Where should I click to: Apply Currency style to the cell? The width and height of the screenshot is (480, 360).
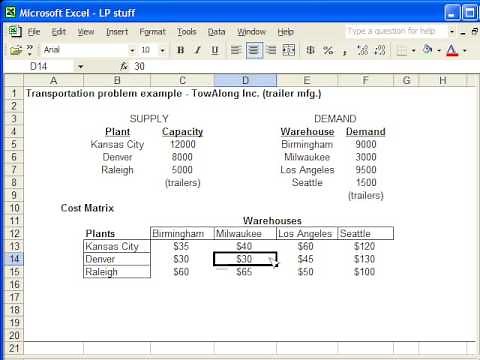click(310, 50)
